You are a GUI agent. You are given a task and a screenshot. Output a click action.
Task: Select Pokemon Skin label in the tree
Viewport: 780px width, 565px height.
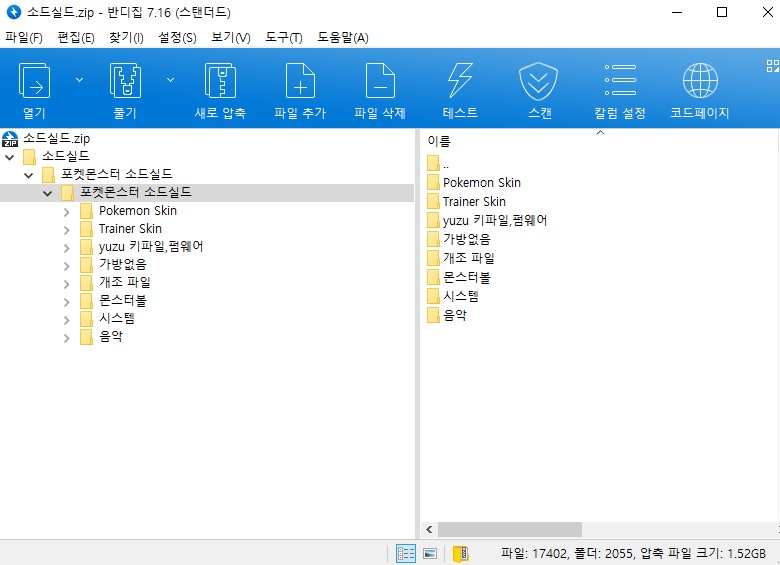[x=138, y=210]
